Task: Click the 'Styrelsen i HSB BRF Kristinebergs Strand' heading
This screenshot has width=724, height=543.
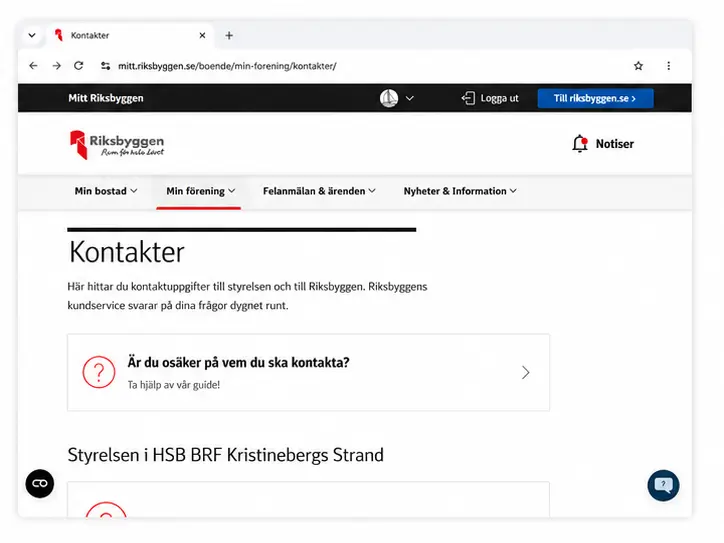Action: click(x=225, y=455)
